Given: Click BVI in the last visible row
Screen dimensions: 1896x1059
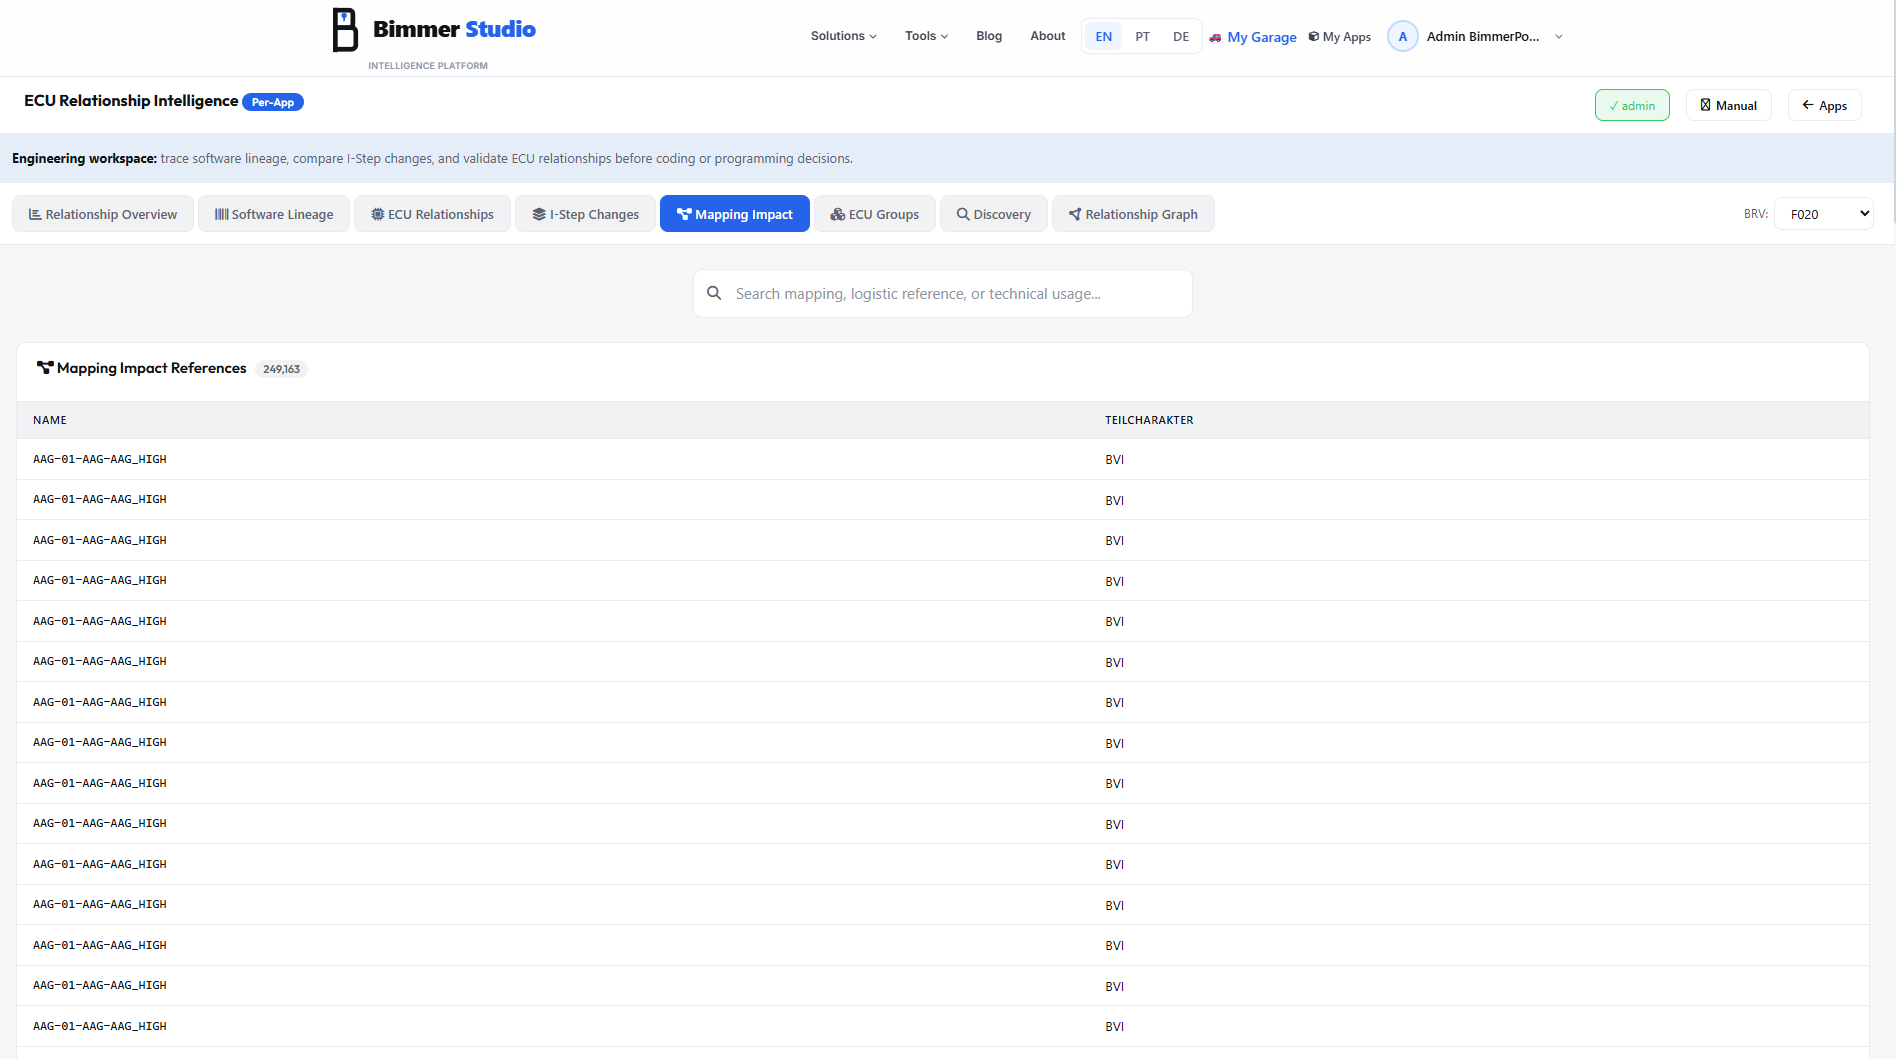Looking at the screenshot, I should 1114,1027.
